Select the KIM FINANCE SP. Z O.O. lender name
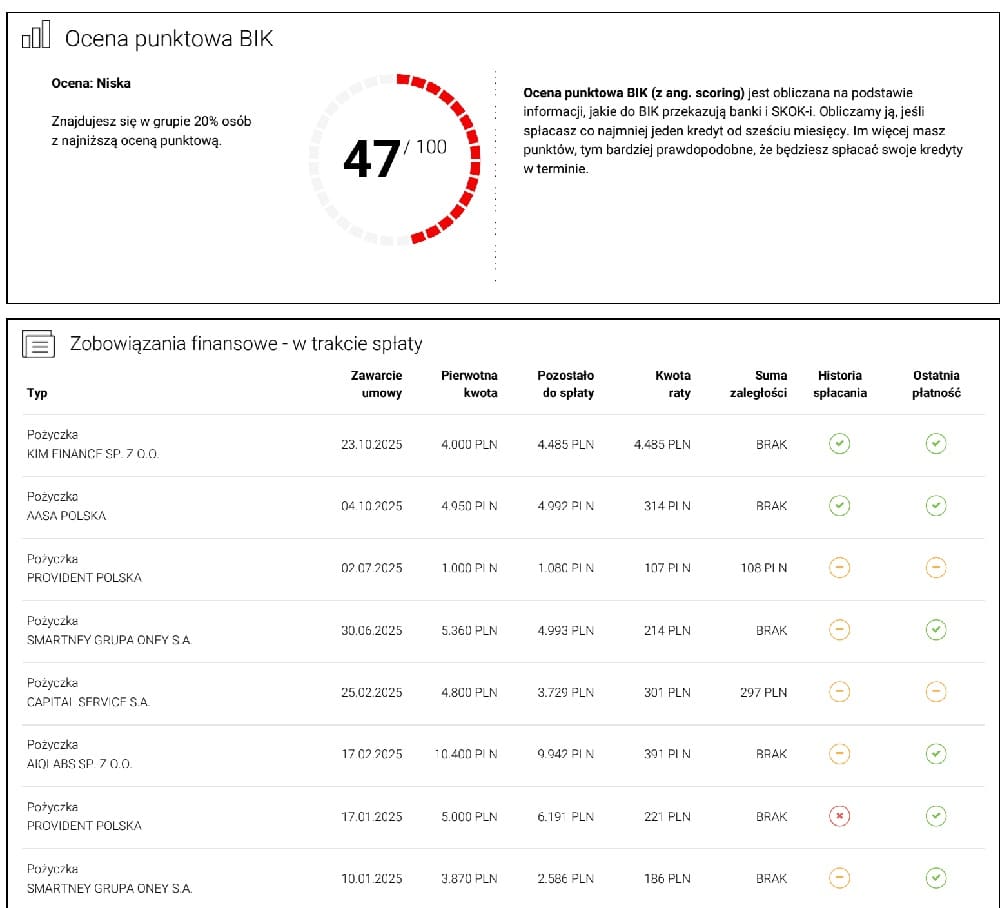The height and width of the screenshot is (908, 1000). coord(93,454)
